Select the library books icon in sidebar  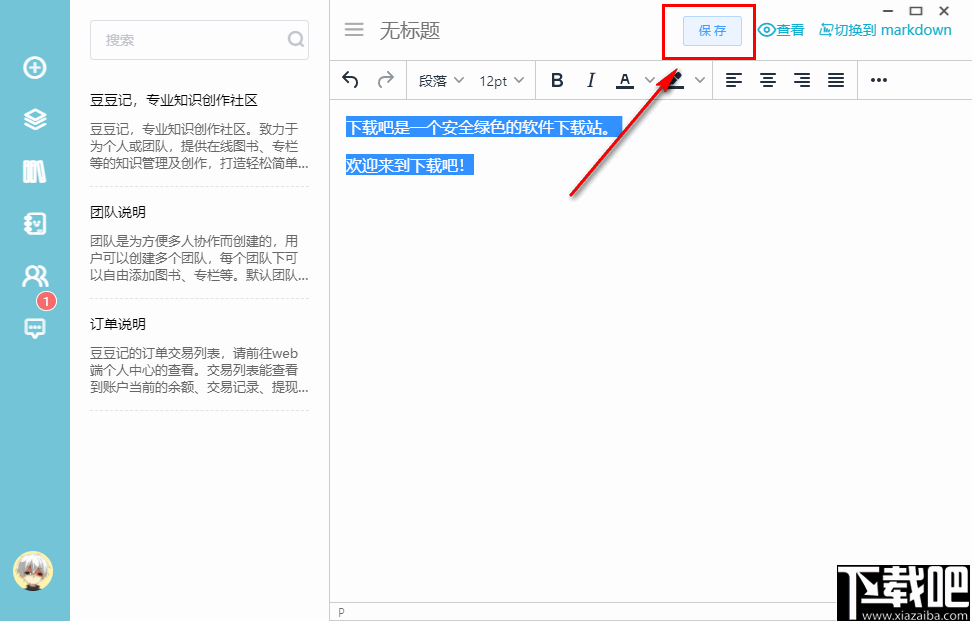coord(34,171)
